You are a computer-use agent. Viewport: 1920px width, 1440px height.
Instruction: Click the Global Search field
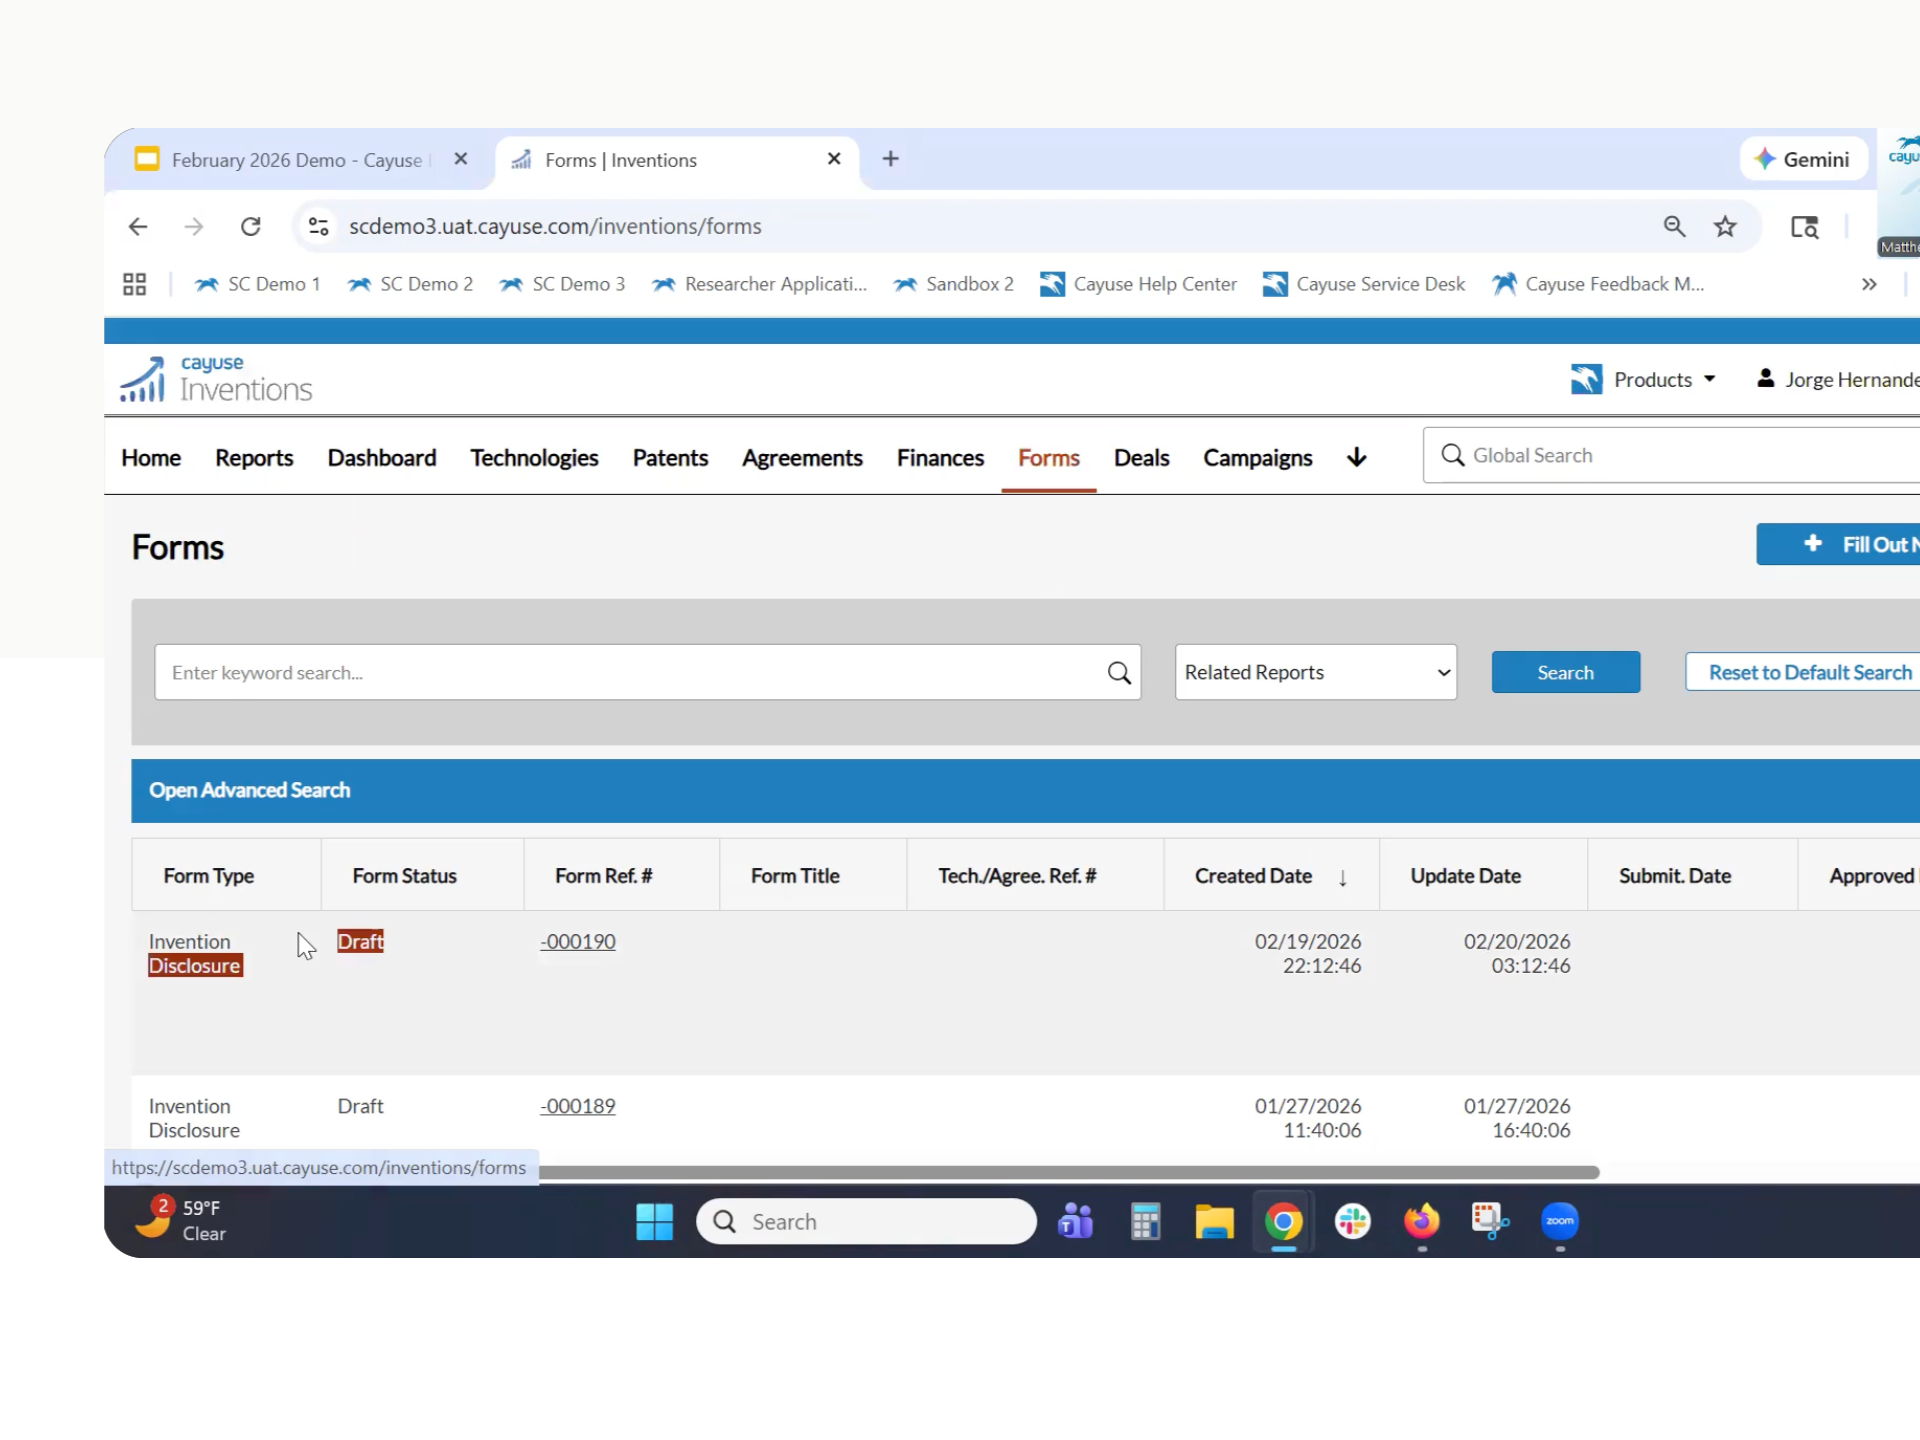pyautogui.click(x=1671, y=456)
